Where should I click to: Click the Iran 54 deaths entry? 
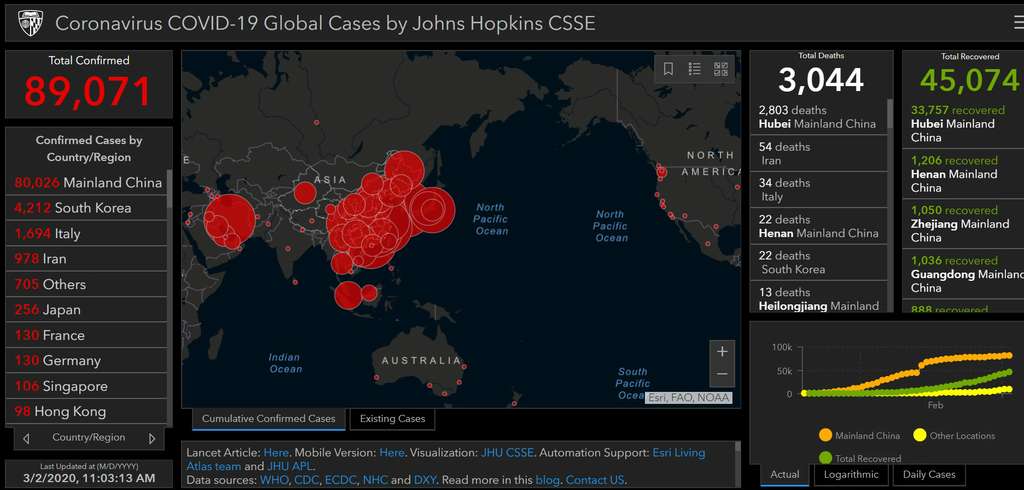tap(818, 154)
